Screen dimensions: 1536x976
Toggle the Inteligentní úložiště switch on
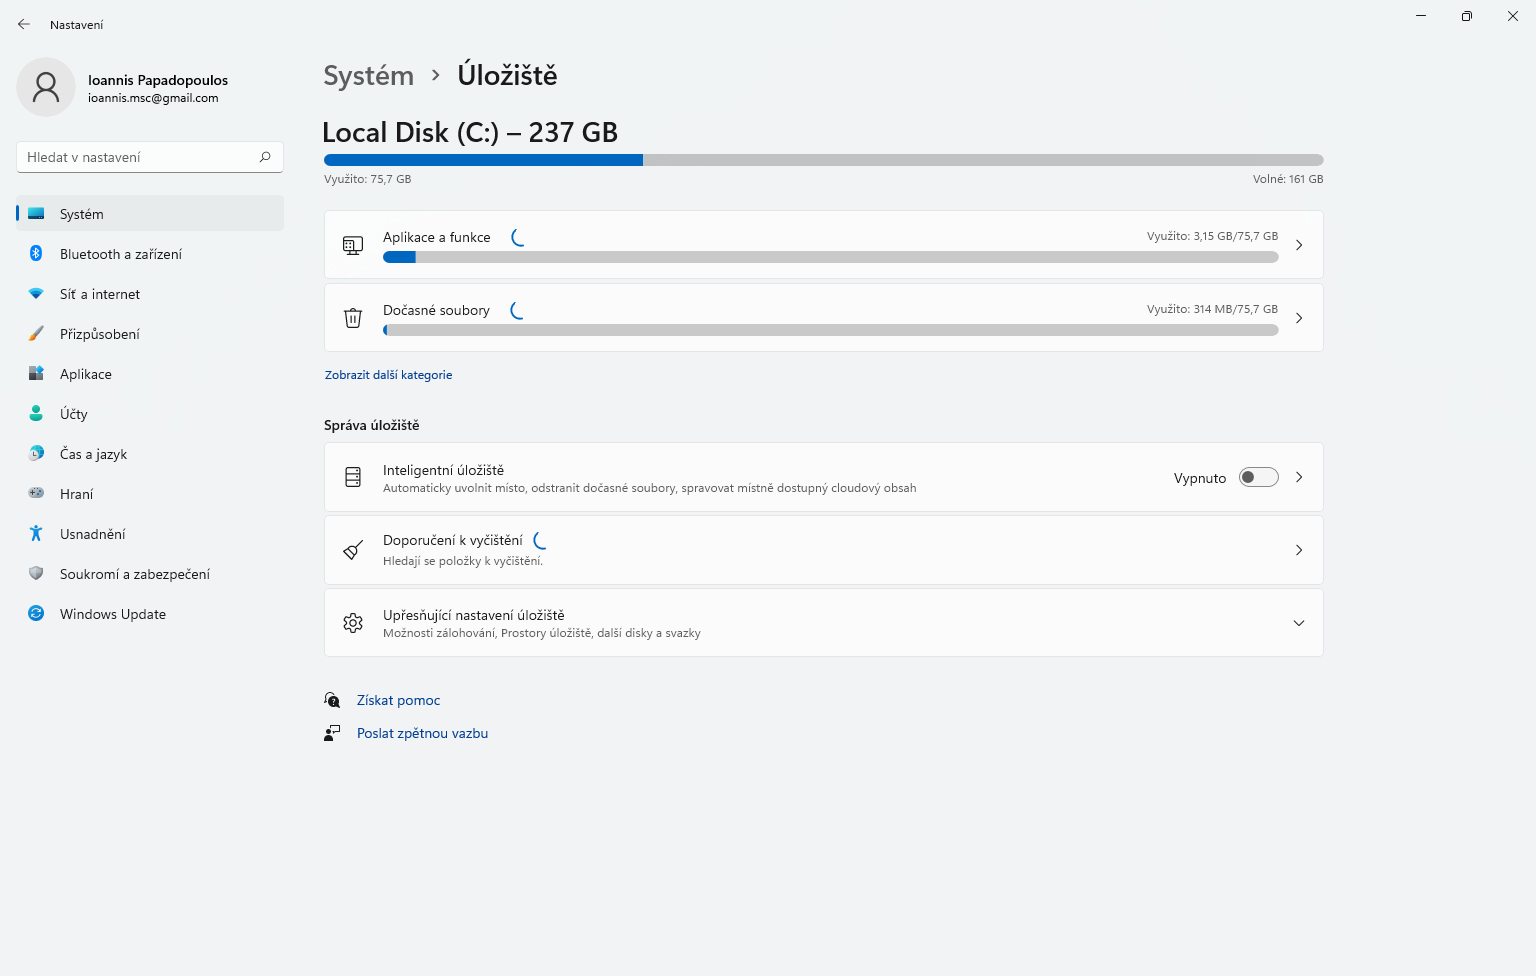point(1258,477)
